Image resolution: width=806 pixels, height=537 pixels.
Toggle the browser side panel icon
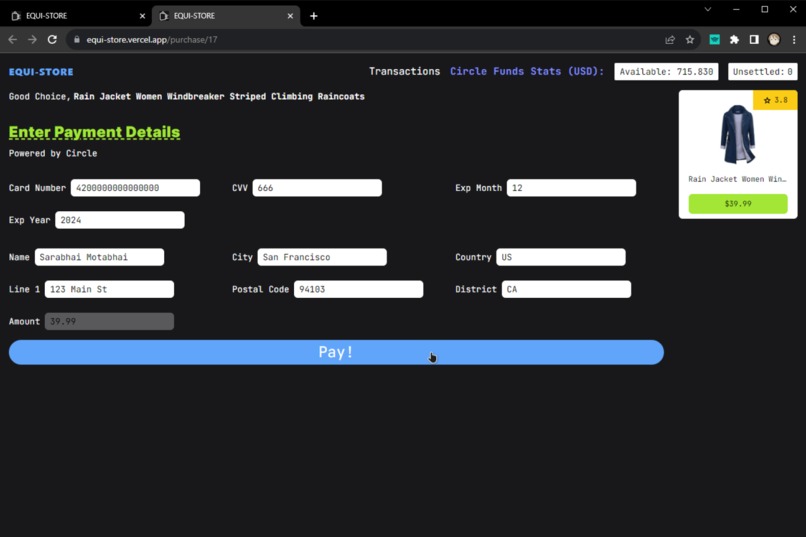coord(754,40)
